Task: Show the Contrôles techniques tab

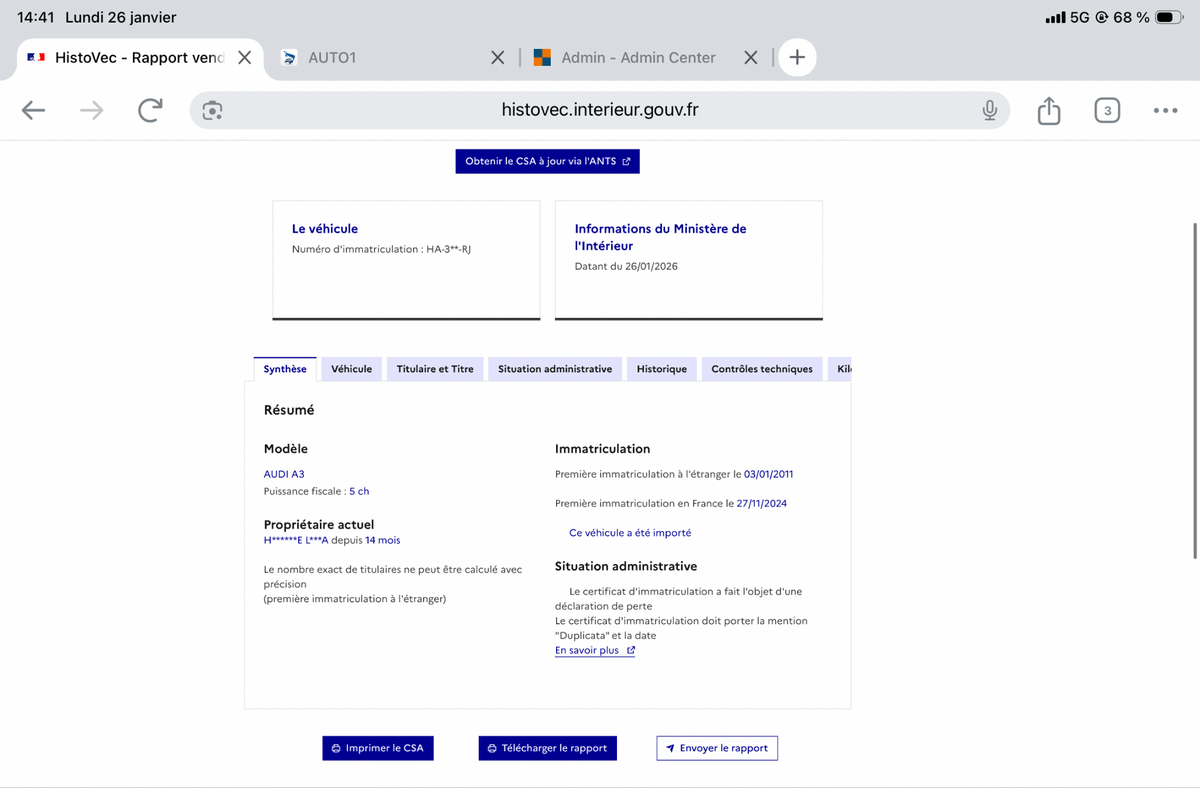Action: [x=762, y=369]
